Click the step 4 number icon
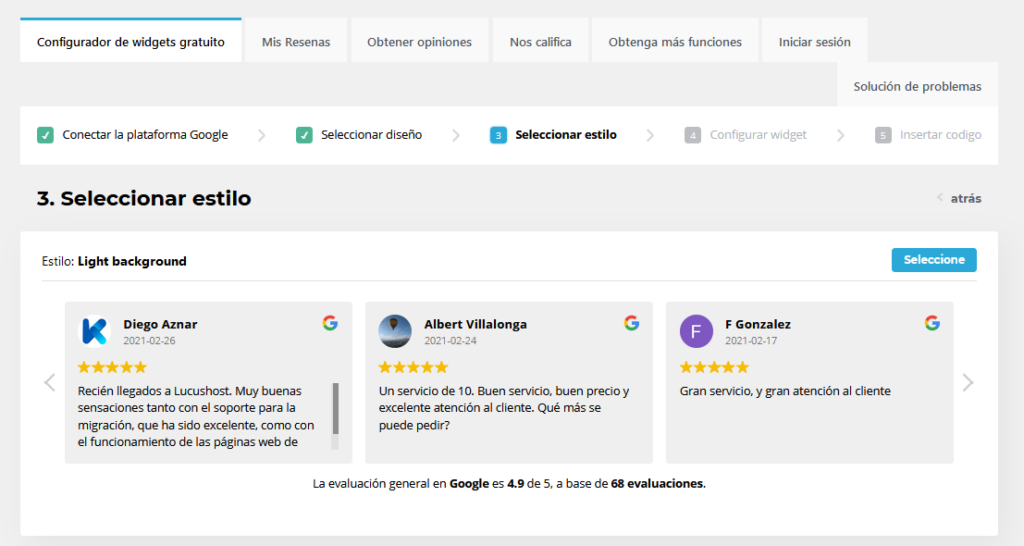Image resolution: width=1024 pixels, height=546 pixels. 692,135
